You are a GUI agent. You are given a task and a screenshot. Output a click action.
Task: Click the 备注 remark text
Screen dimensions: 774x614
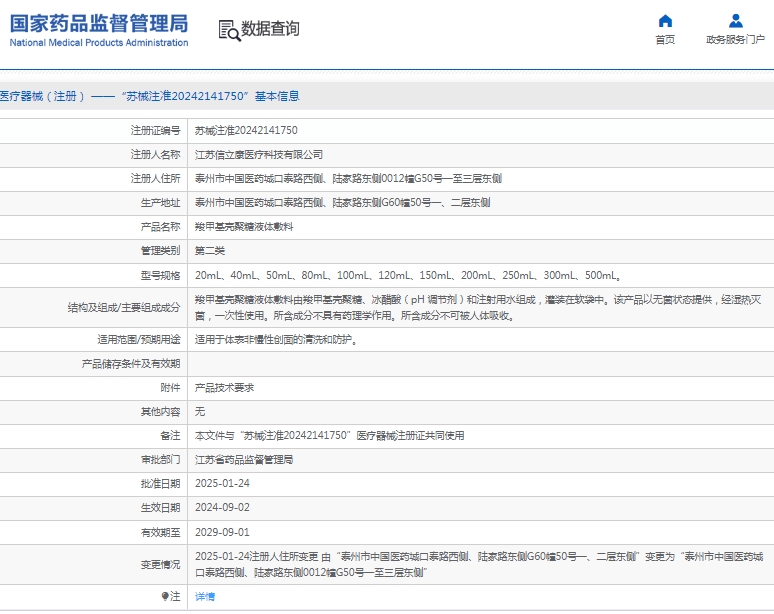click(x=329, y=435)
